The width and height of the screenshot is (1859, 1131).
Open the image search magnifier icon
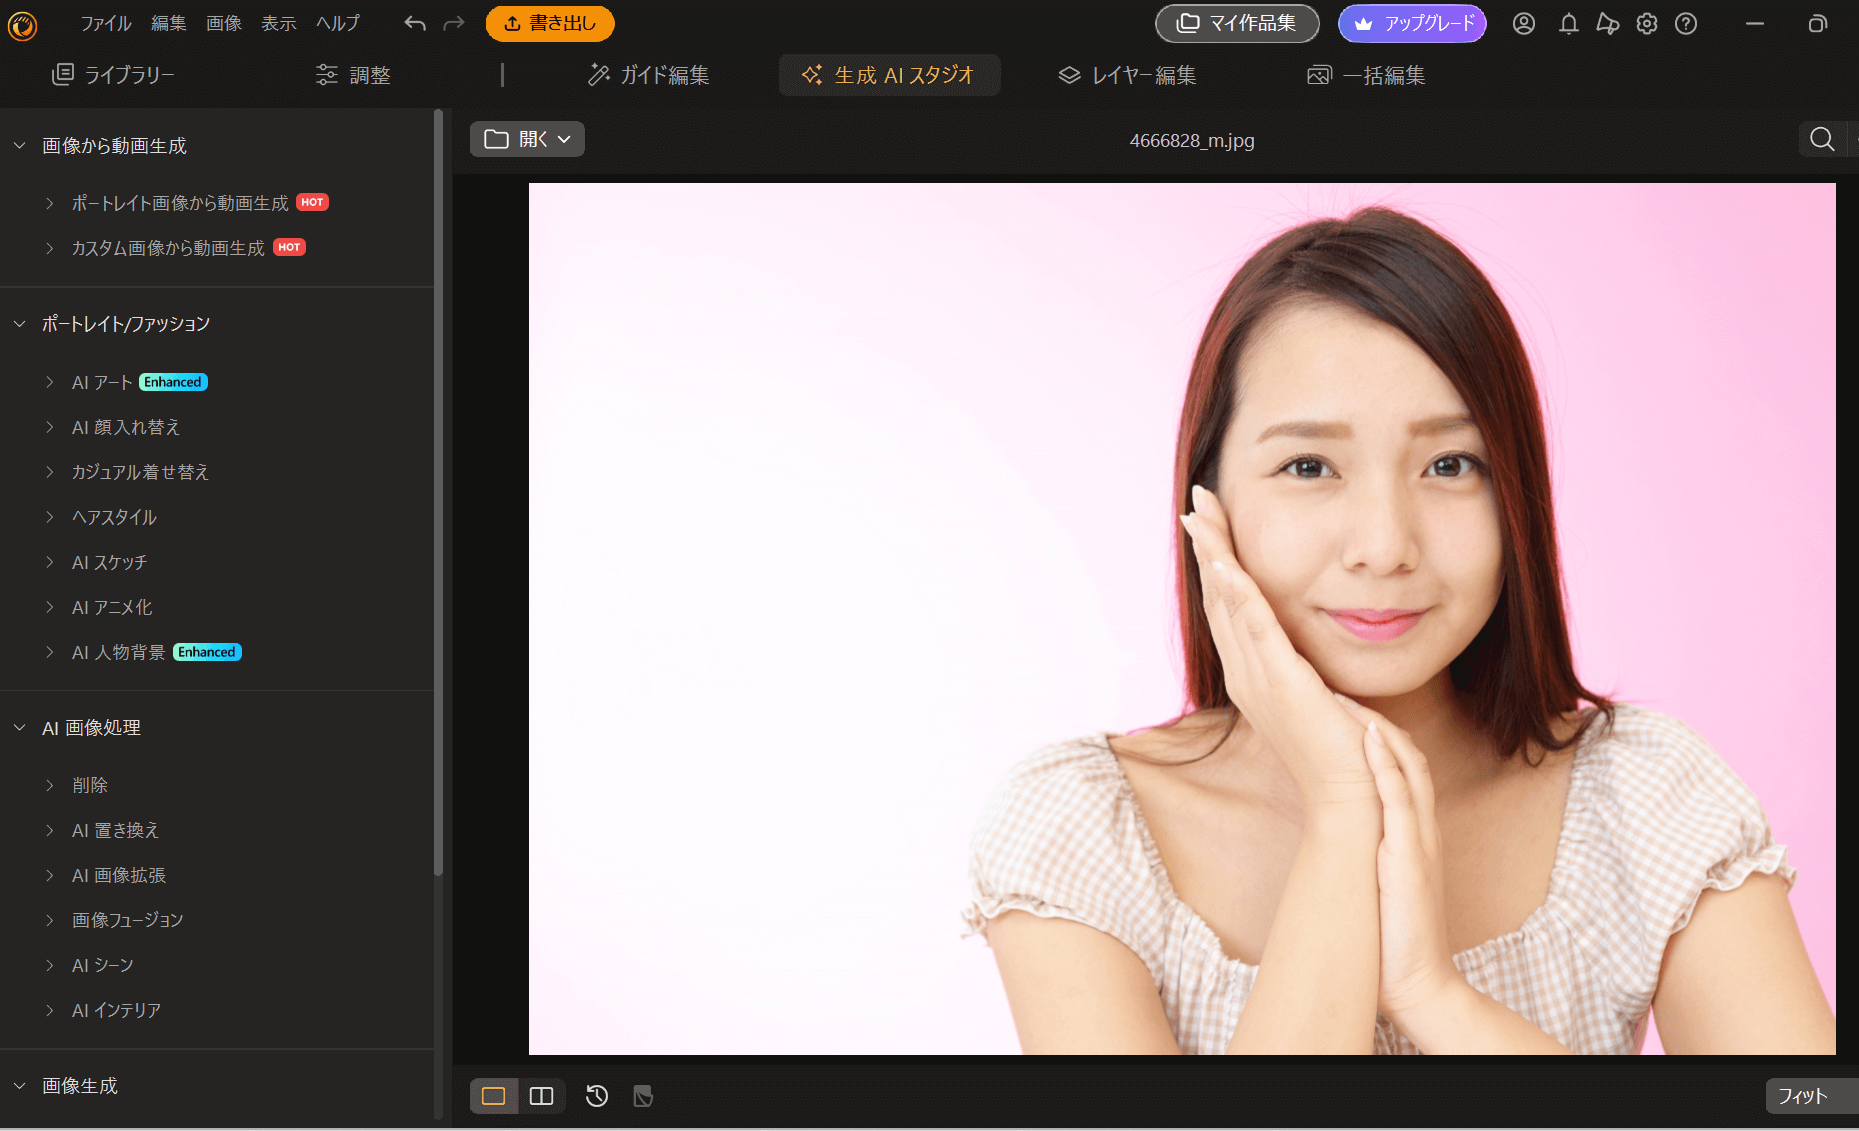tap(1820, 139)
